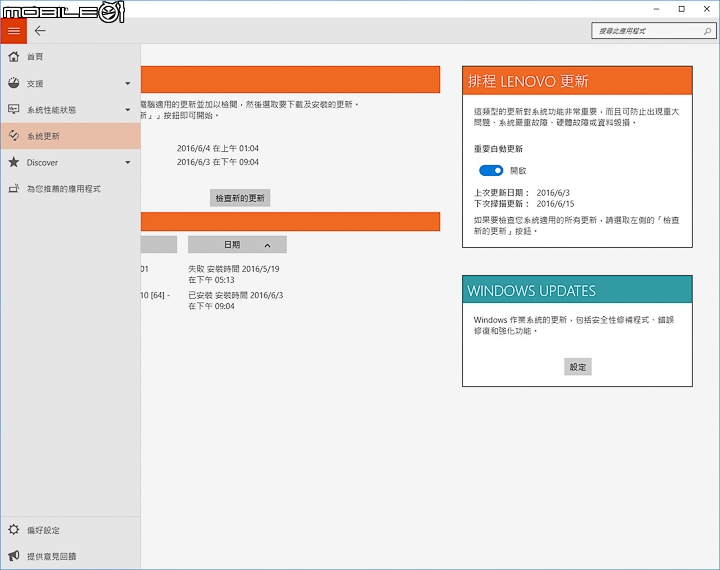Click 2016/6/4 在上午 01:04 timestamp

218,148
